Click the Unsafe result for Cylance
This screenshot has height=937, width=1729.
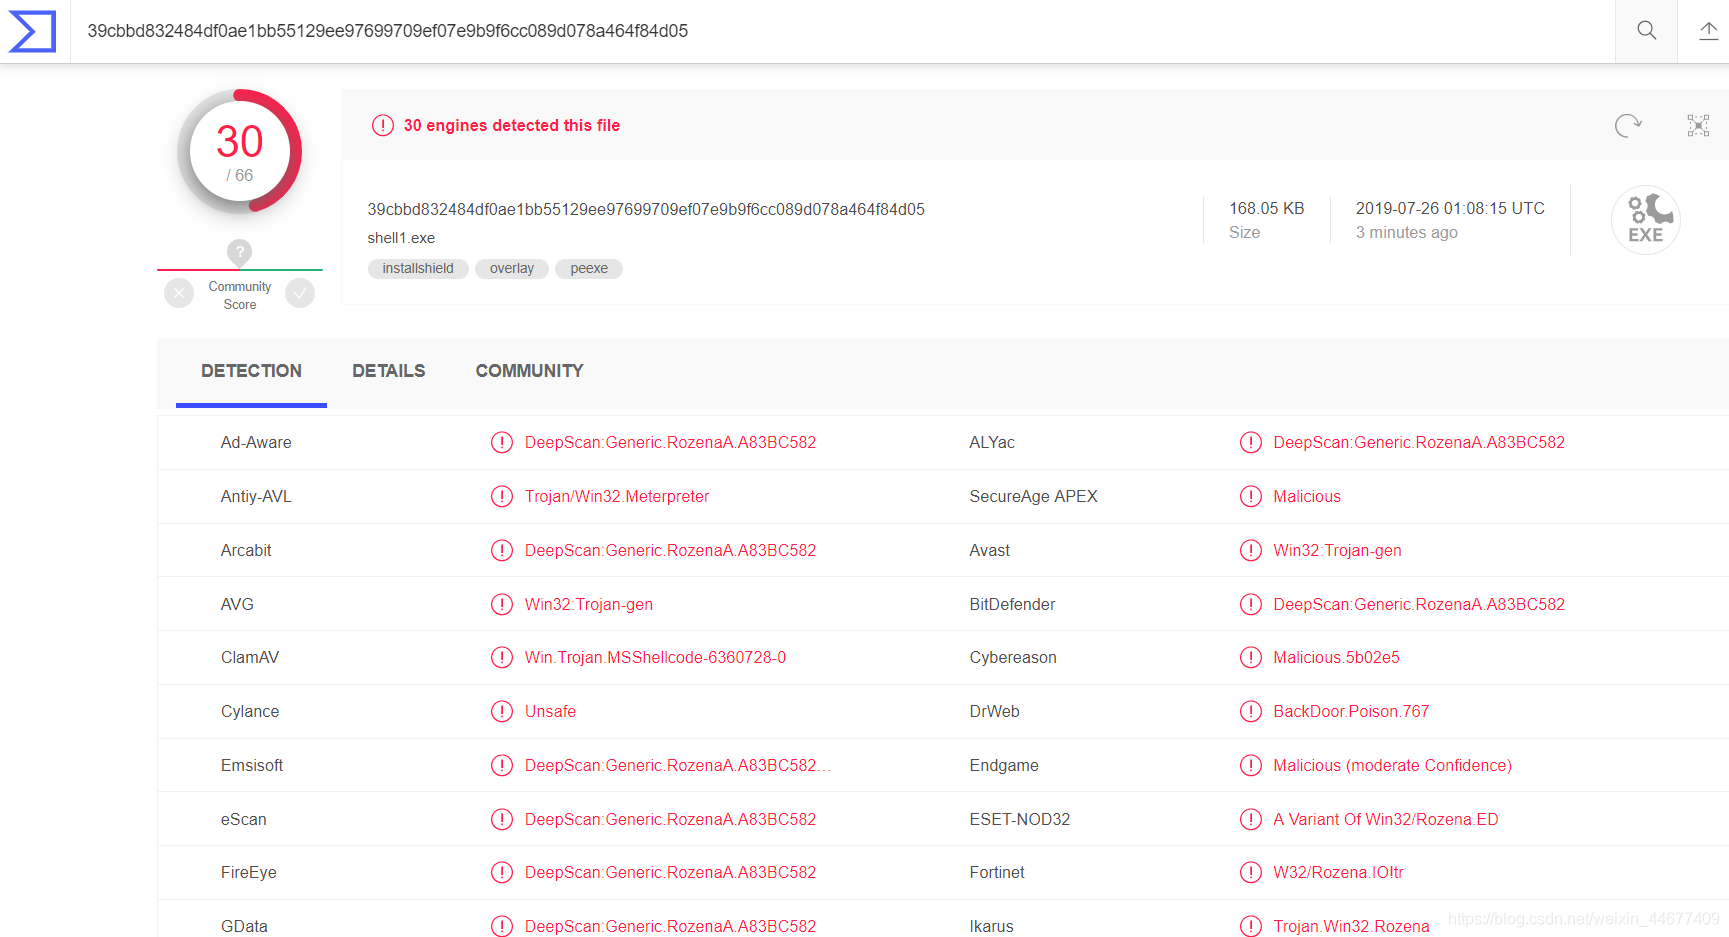click(550, 711)
